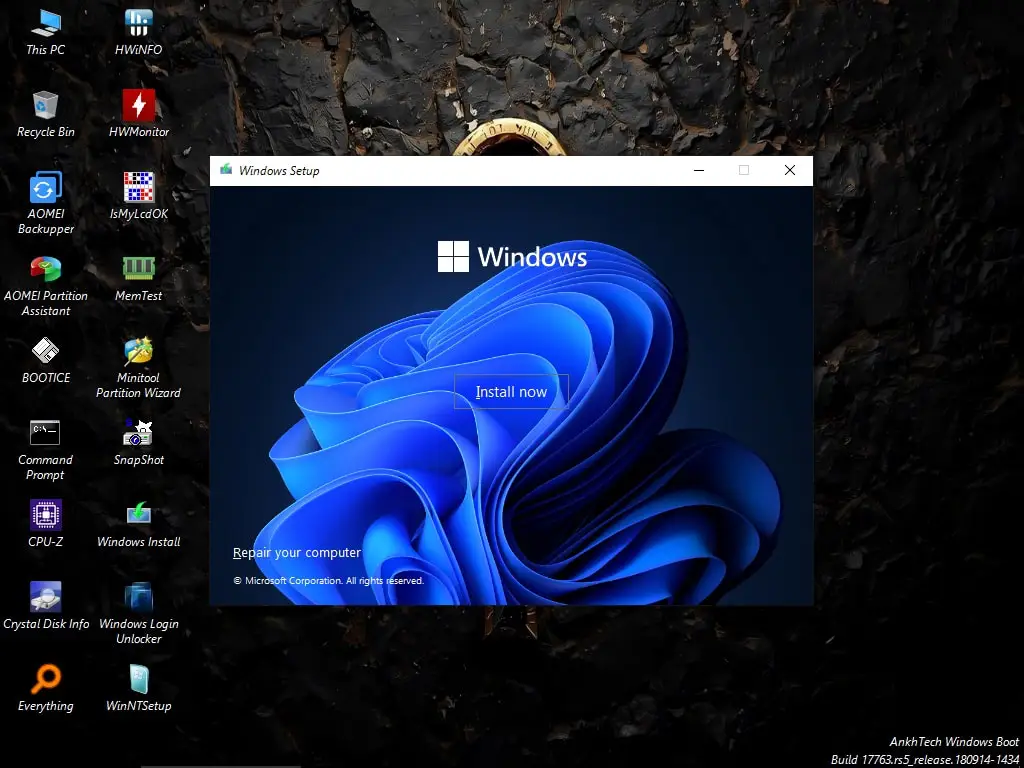This screenshot has height=768, width=1024.
Task: Open Crystal Disk Info
Action: tap(44, 595)
